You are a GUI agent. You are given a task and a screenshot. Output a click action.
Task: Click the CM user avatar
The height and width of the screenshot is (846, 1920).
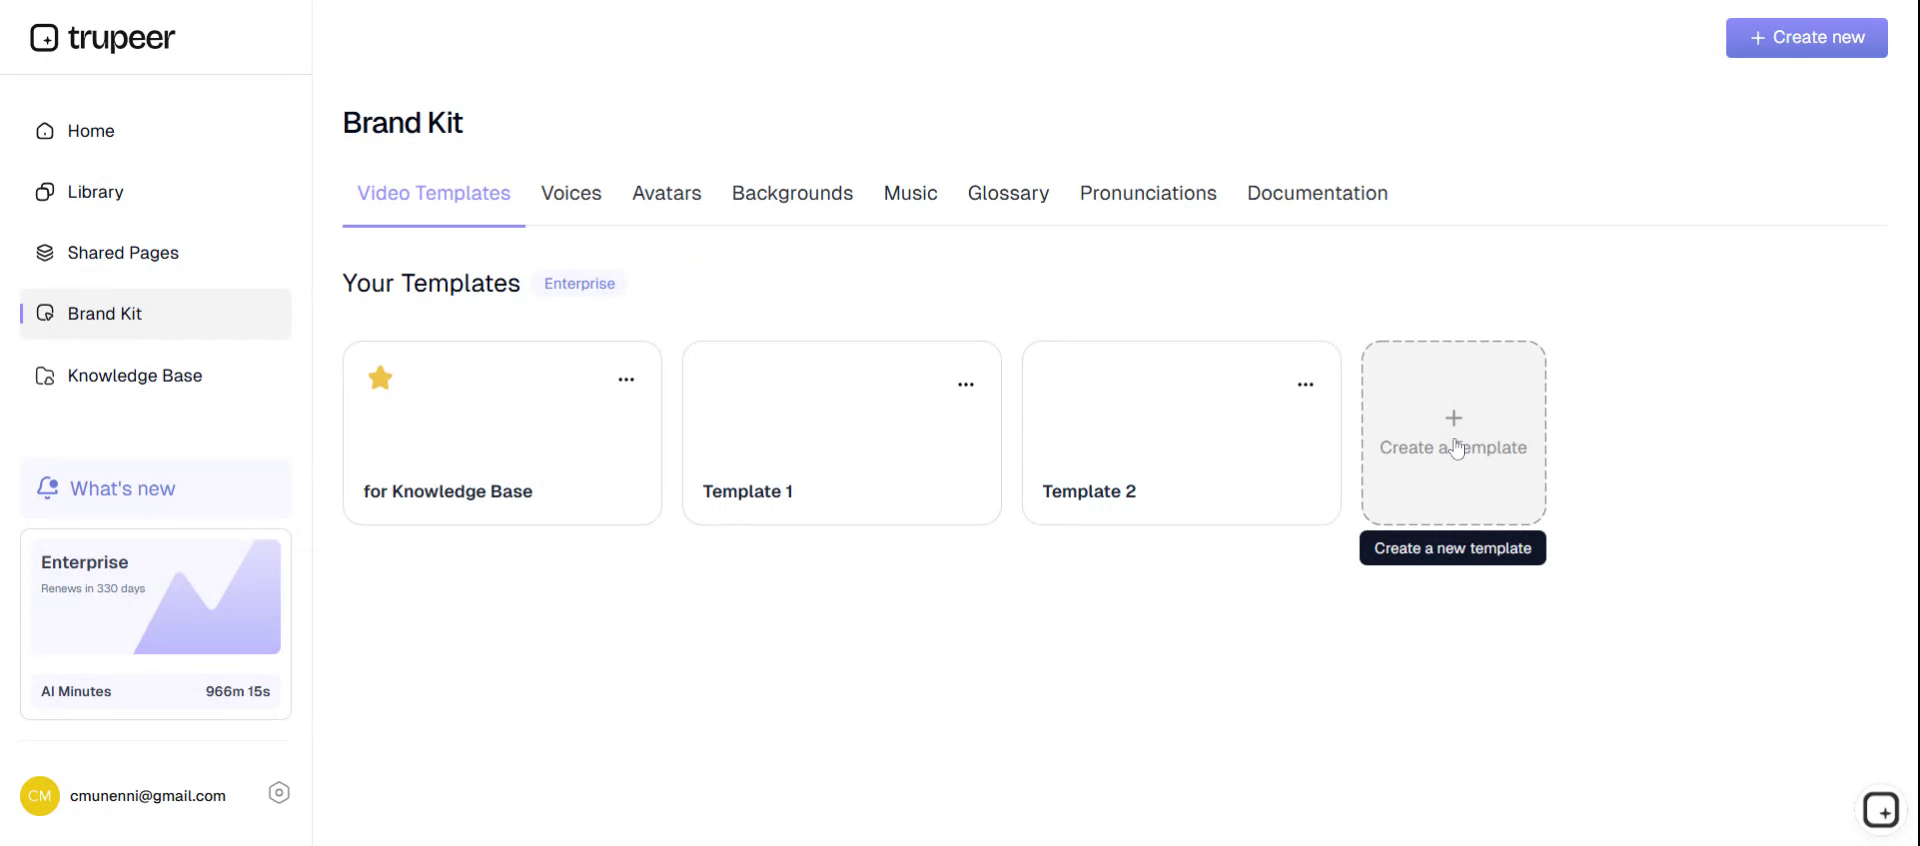[x=40, y=796]
